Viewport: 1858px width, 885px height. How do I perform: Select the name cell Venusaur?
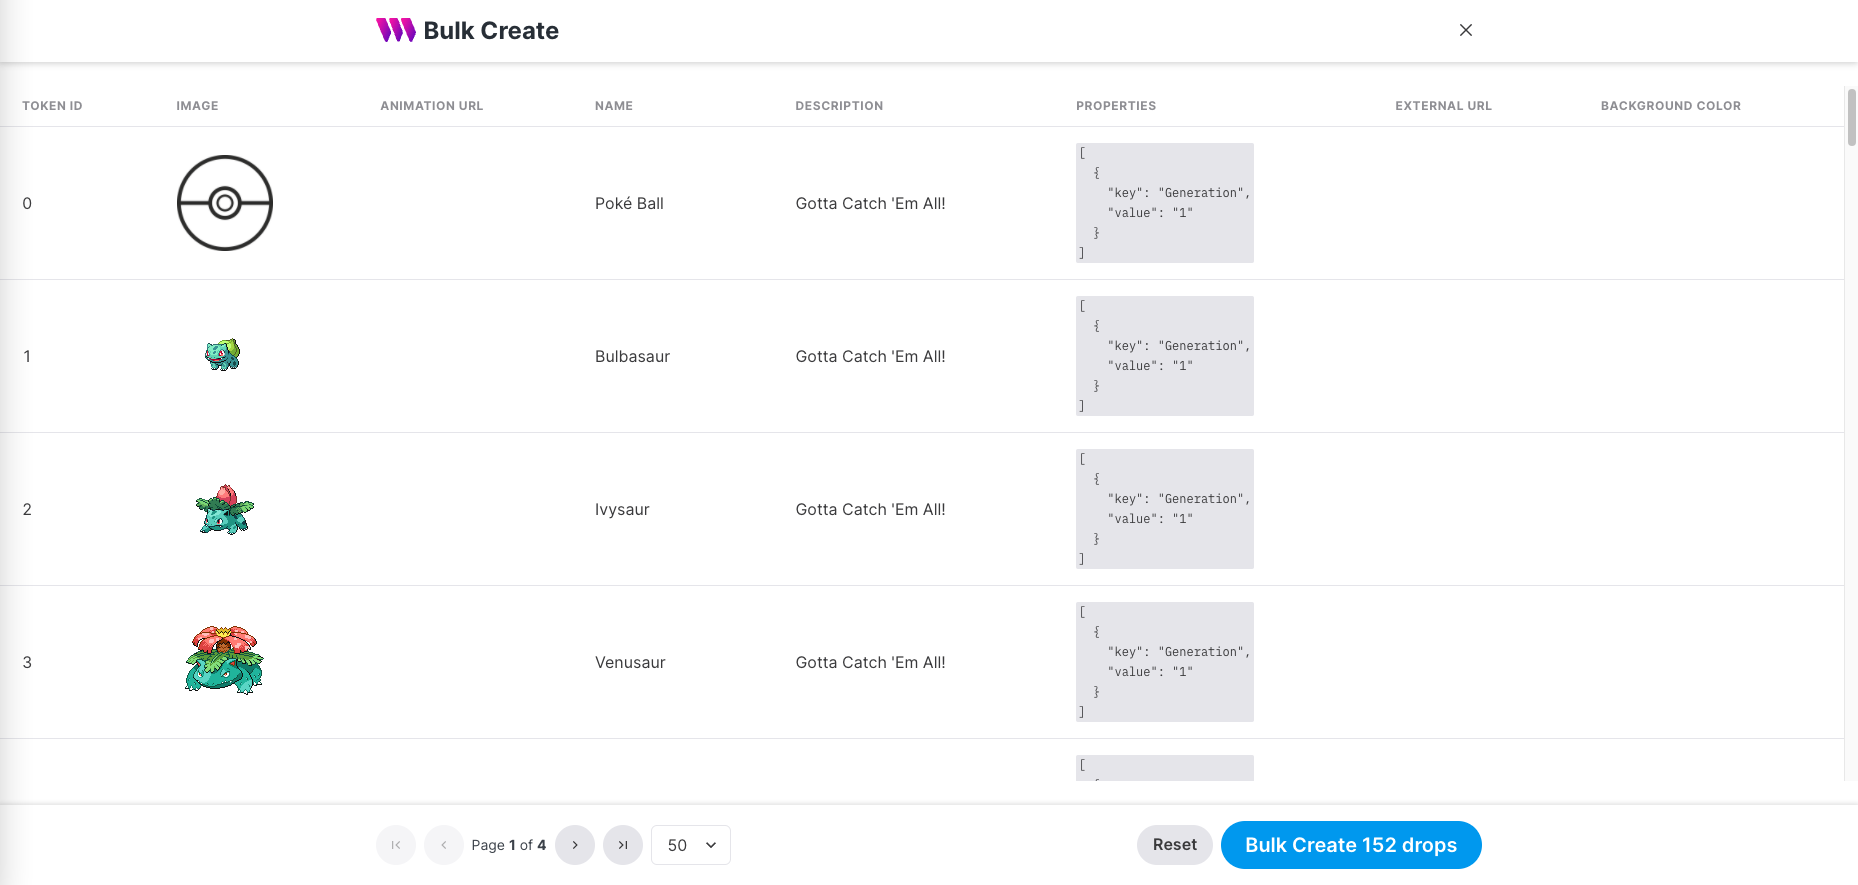(630, 662)
